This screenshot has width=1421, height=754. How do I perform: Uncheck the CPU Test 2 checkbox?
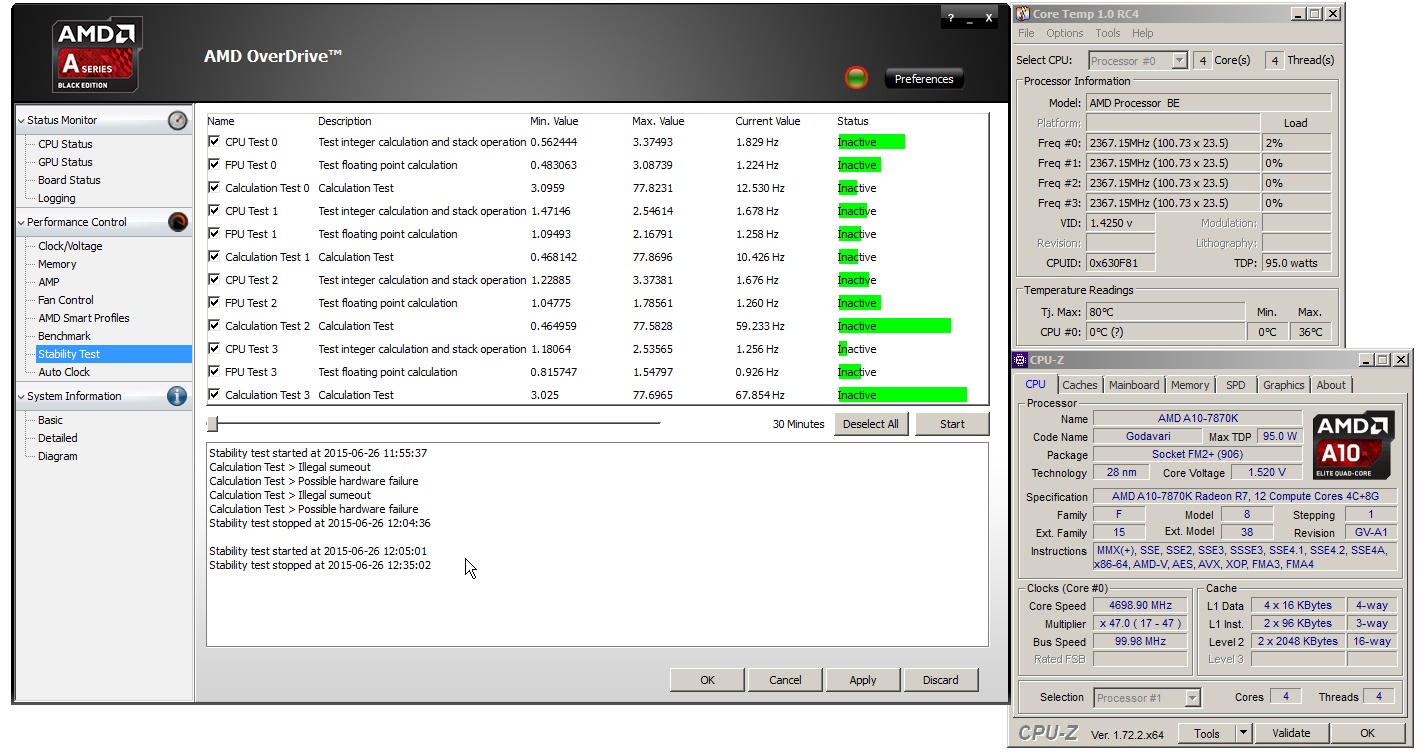pyautogui.click(x=214, y=280)
